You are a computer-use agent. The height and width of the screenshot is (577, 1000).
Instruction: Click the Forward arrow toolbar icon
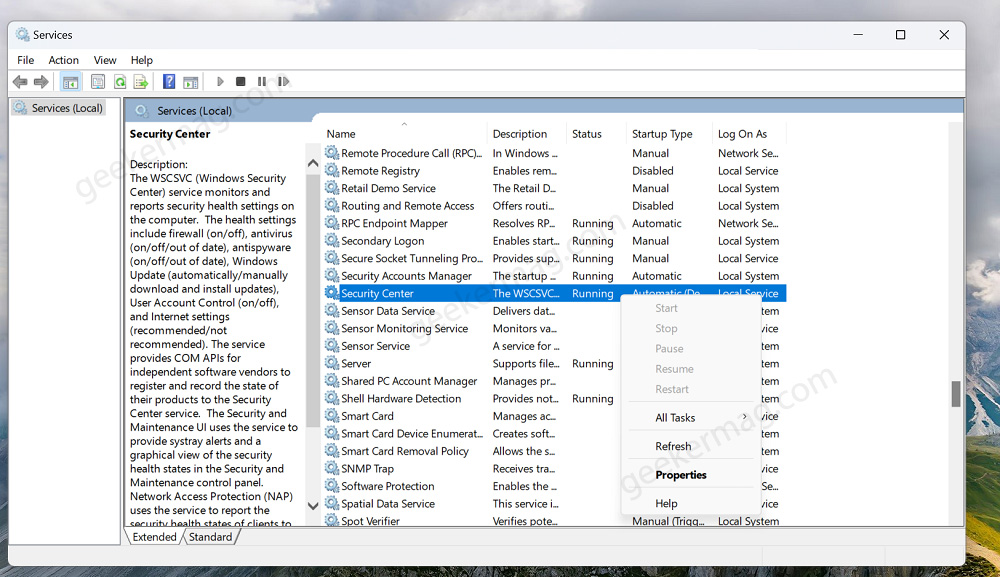[x=41, y=82]
